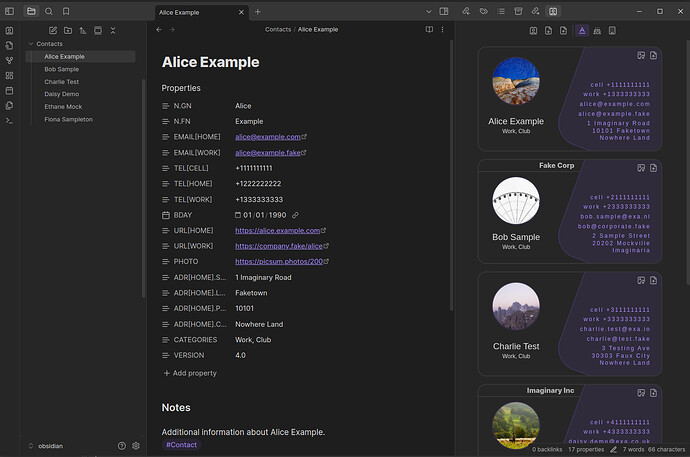This screenshot has height=457, width=690.
Task: Navigate back with the left arrow
Action: tap(159, 29)
